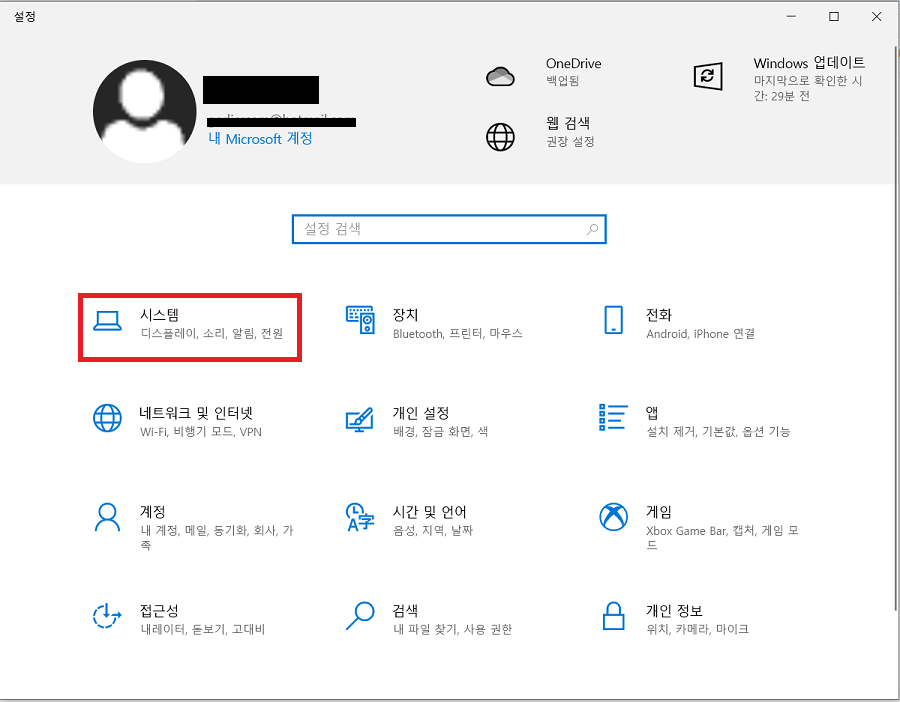Click the 웹 검색 globe icon
900x702 pixels.
coord(501,137)
